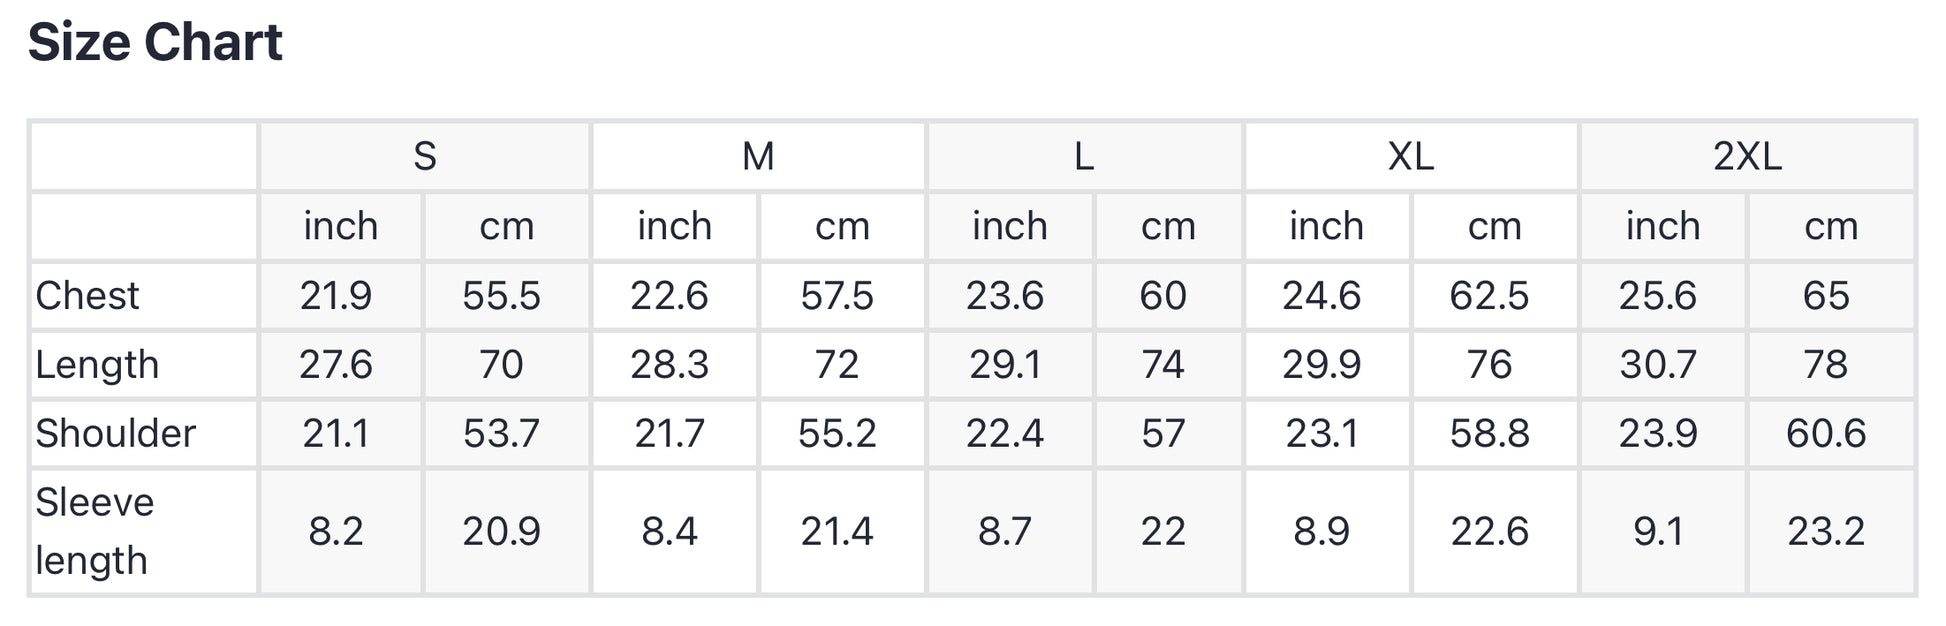Click the 28.3 length inch value
The height and width of the screenshot is (626, 1946).
pos(669,365)
